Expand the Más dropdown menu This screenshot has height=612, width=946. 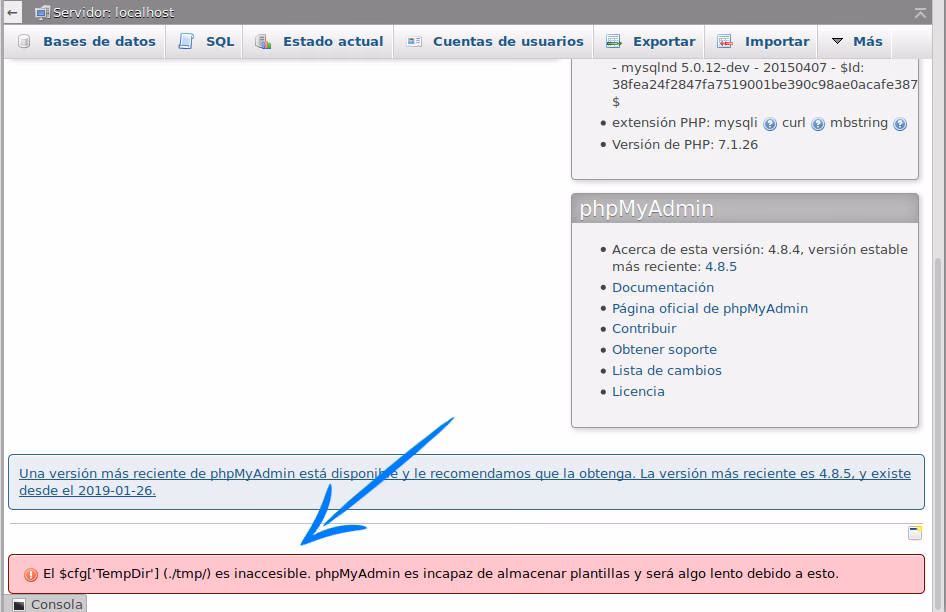tap(857, 42)
